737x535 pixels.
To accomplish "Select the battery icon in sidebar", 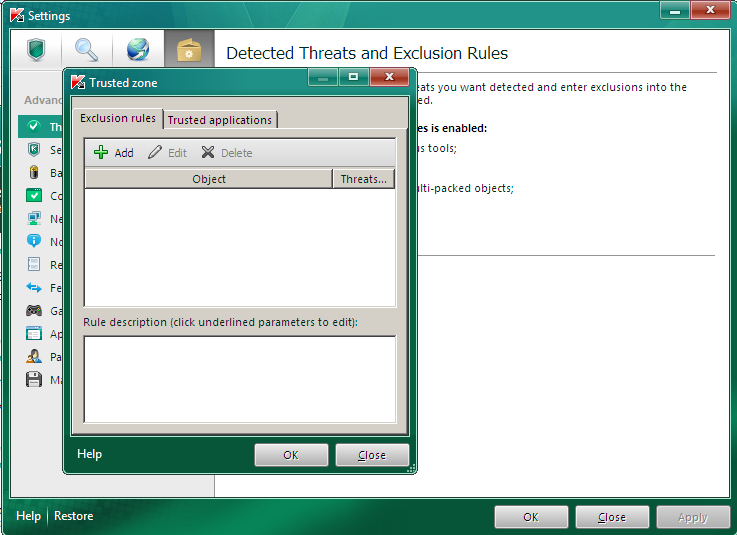I will pyautogui.click(x=34, y=172).
